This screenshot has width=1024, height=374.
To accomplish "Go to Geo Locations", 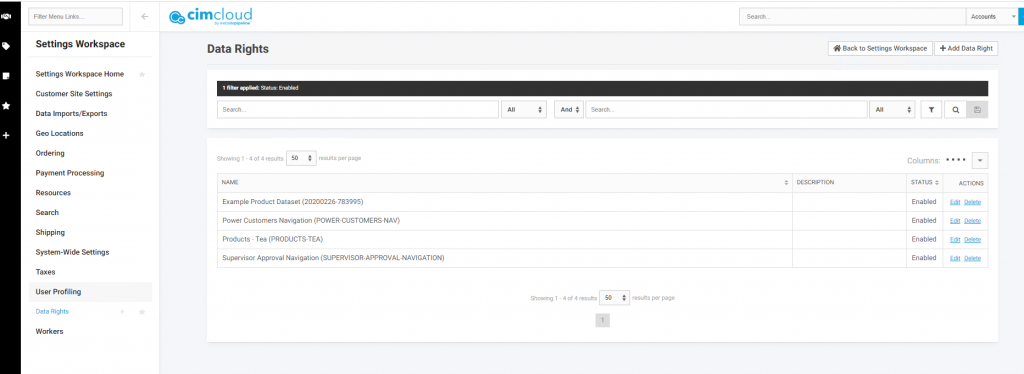I will 59,134.
